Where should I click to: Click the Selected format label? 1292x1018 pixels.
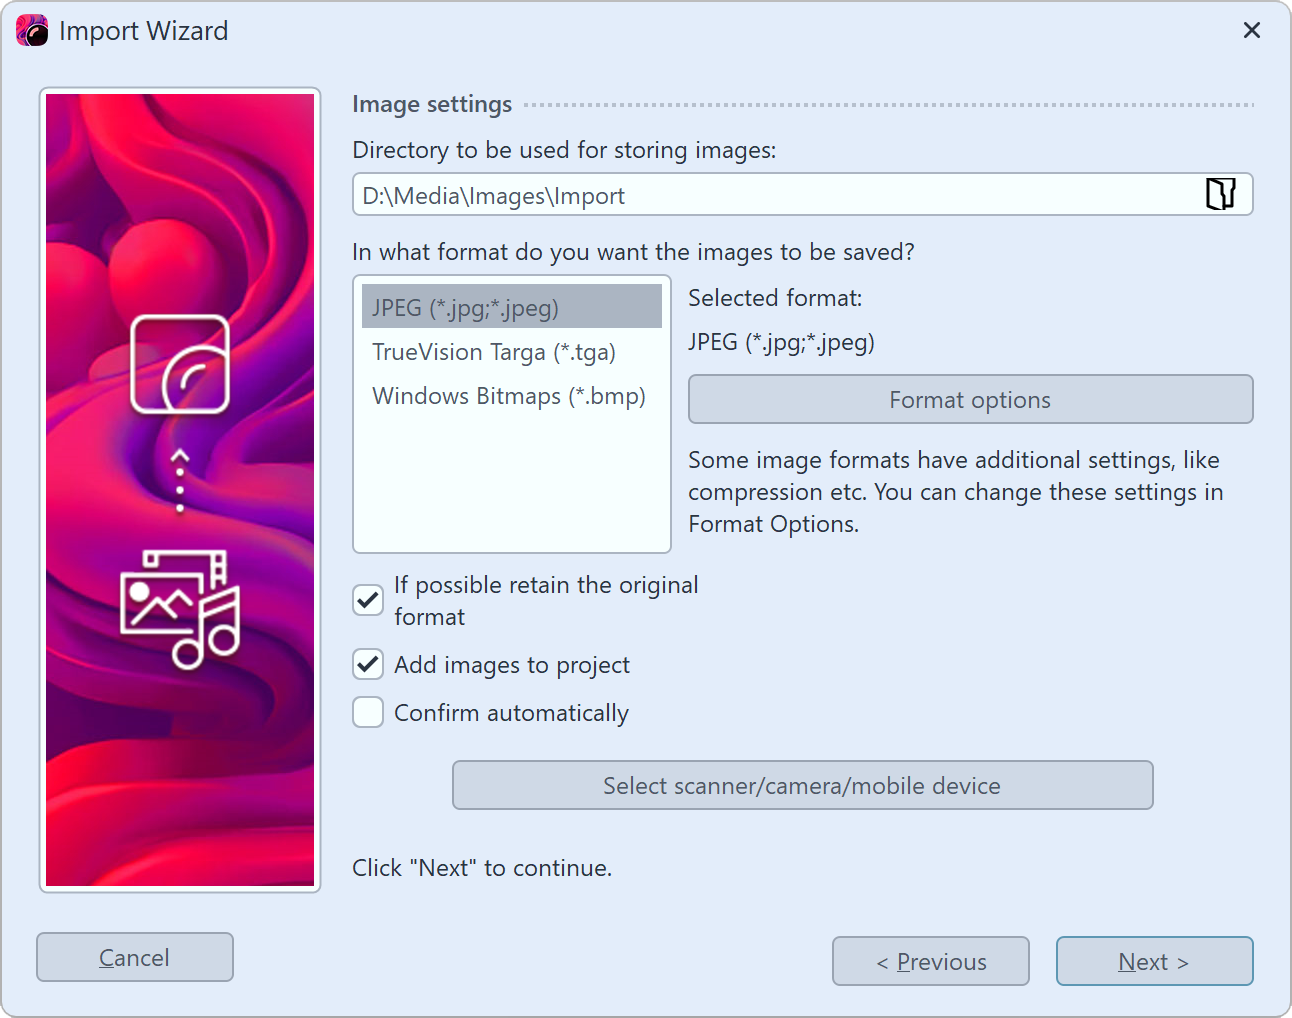[775, 297]
